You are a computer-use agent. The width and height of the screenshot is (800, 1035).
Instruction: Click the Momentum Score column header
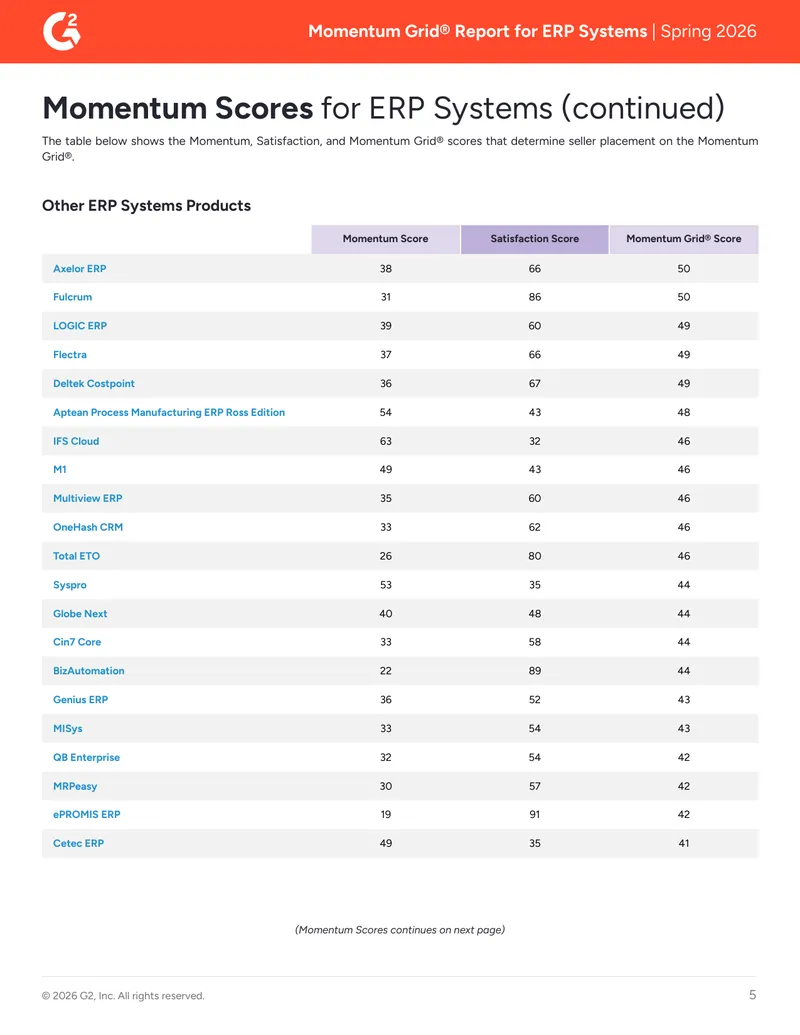point(385,239)
